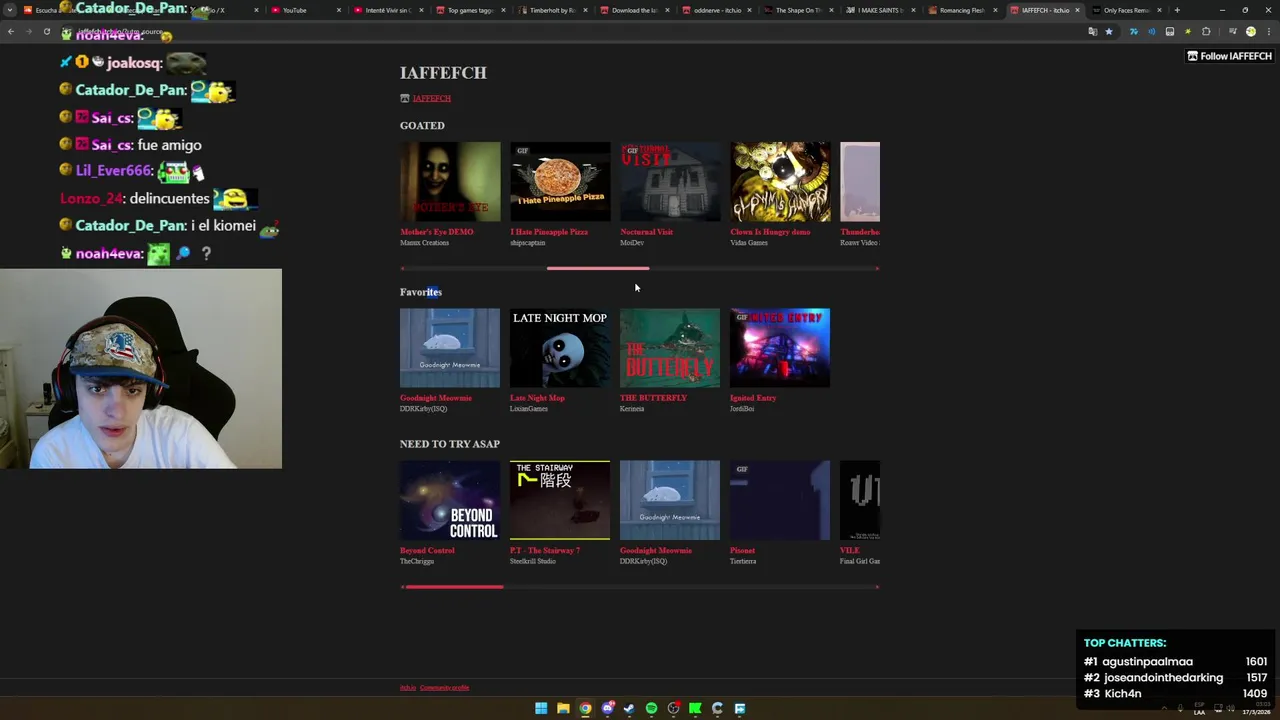Open Discord from the taskbar
The width and height of the screenshot is (1280, 720).
coord(607,708)
